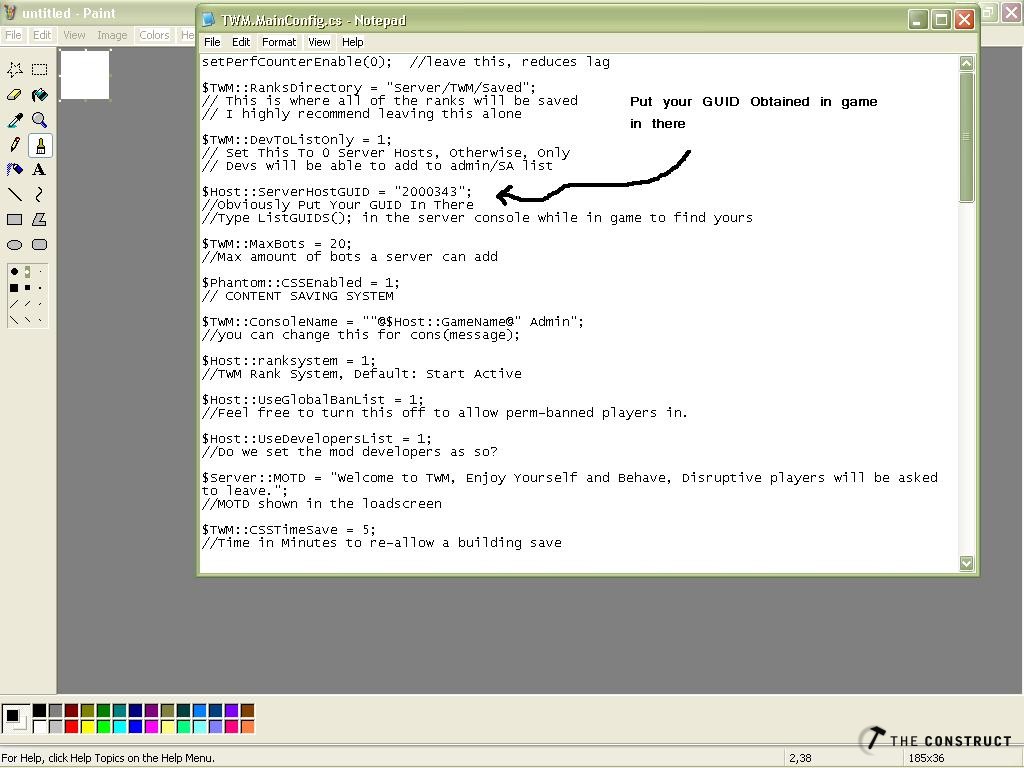1024x768 pixels.
Task: Click the "$Host::UseGlobalBanList = 1;" line
Action: (313, 400)
